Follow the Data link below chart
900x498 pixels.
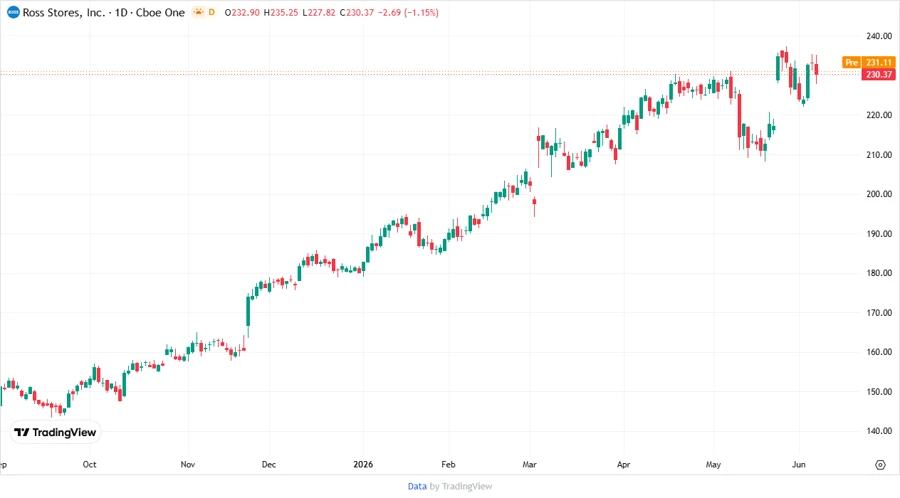(417, 486)
